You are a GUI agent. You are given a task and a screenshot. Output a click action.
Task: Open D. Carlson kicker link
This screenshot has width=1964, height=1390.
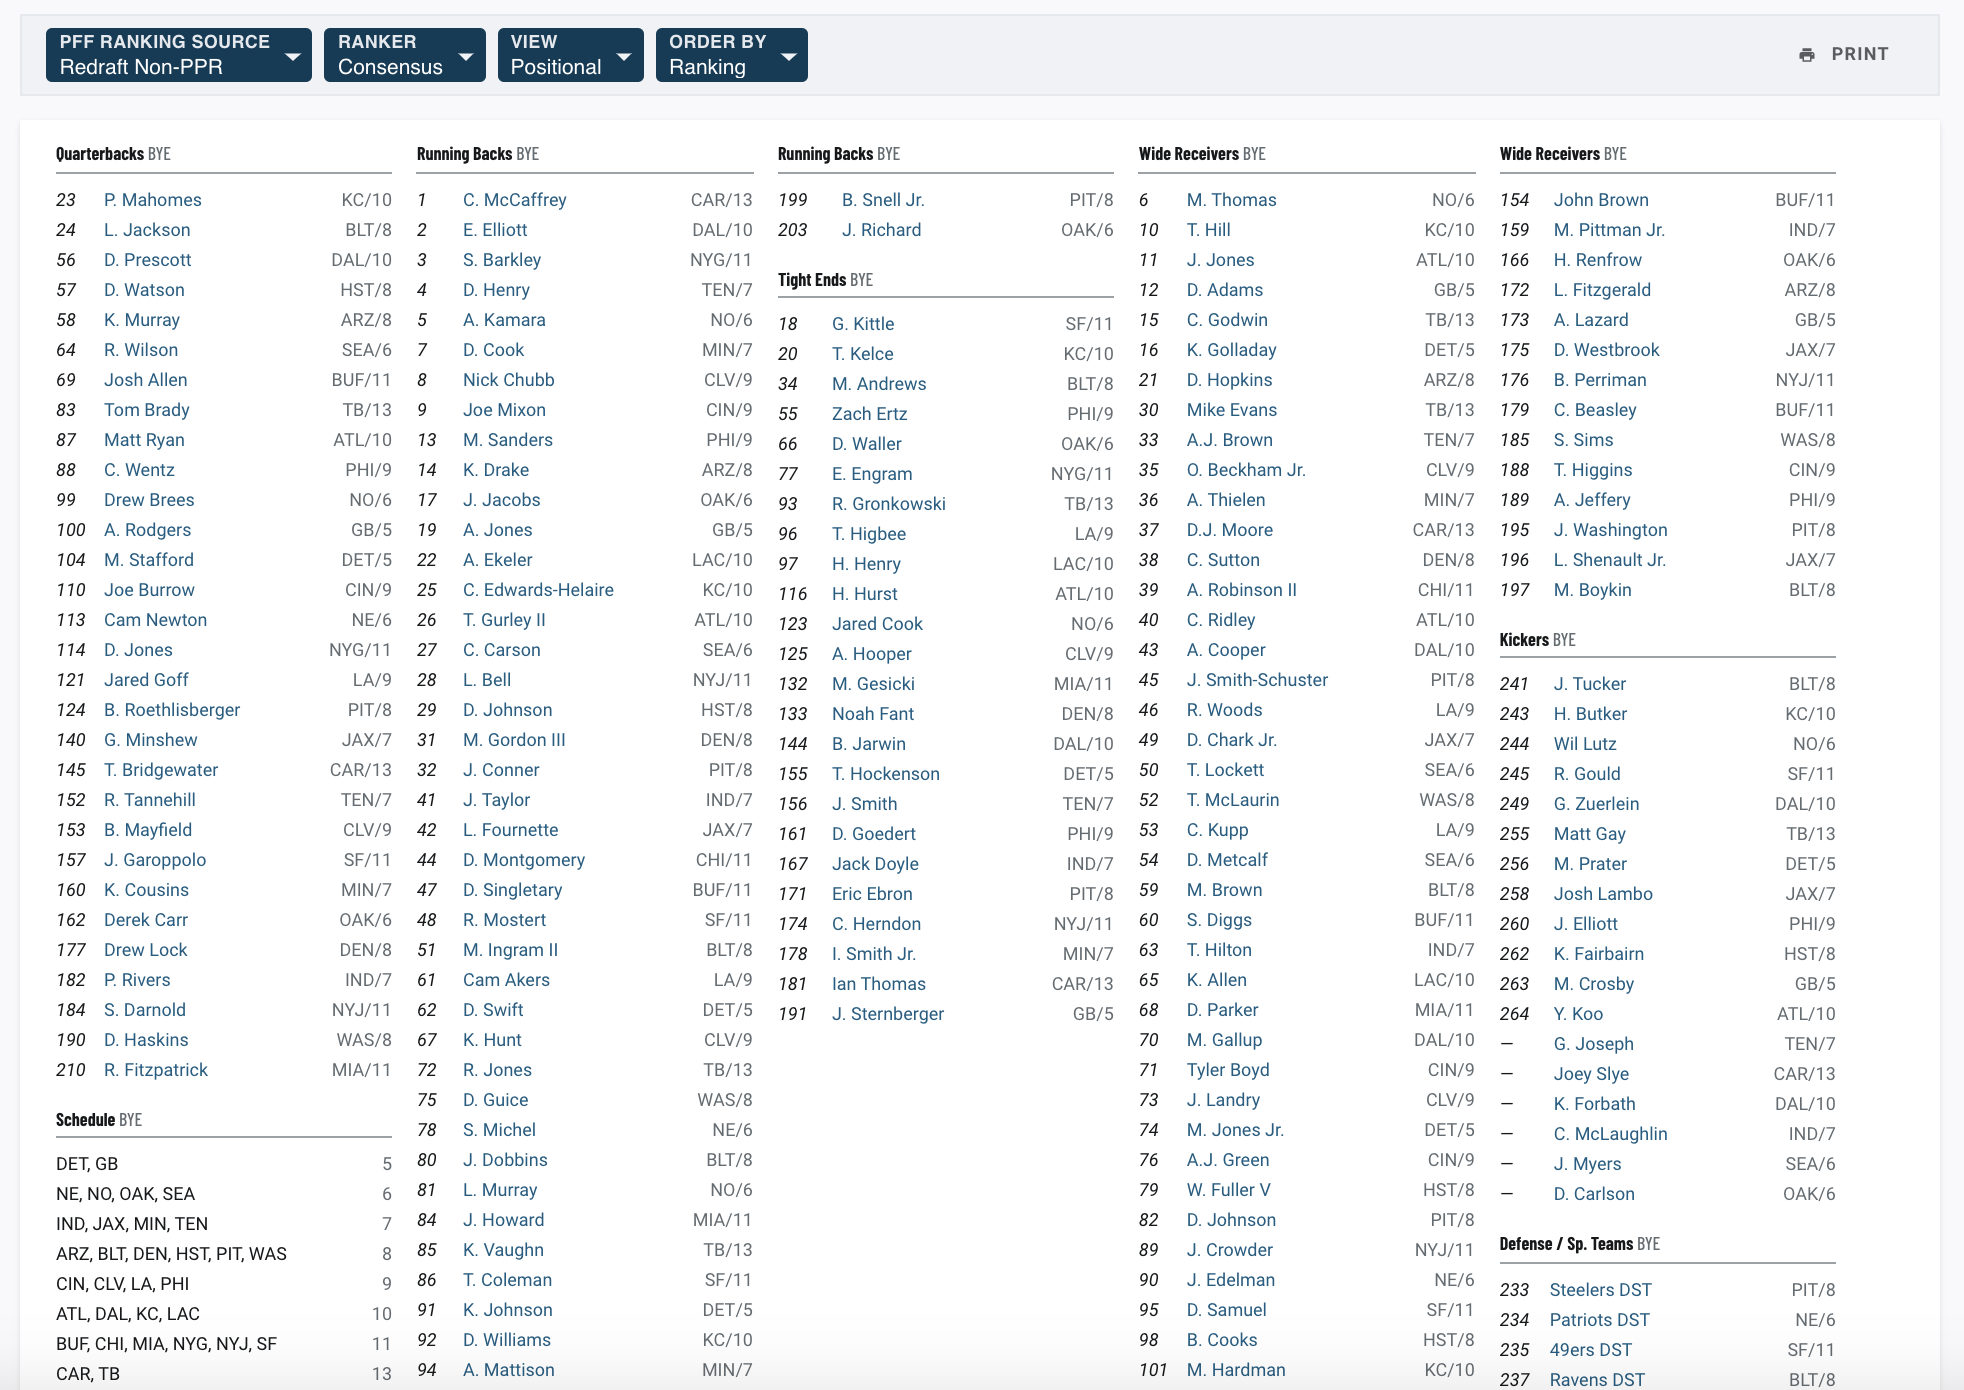tap(1594, 1194)
